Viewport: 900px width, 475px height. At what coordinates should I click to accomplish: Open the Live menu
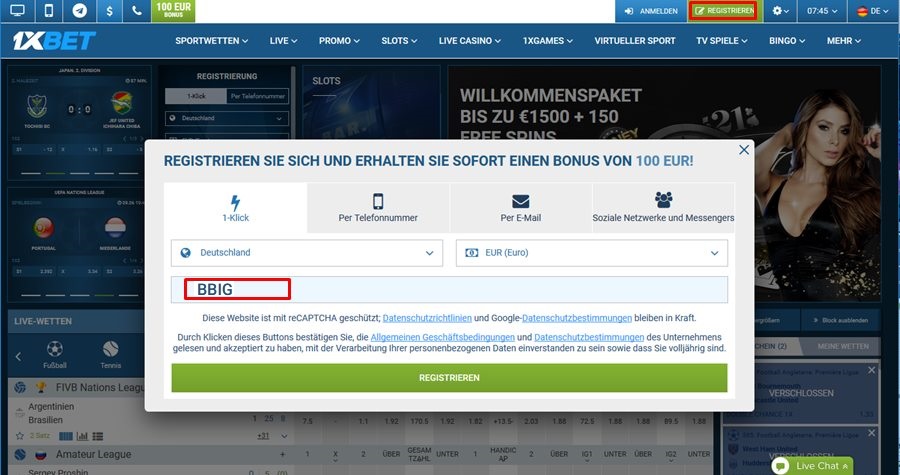pos(284,41)
